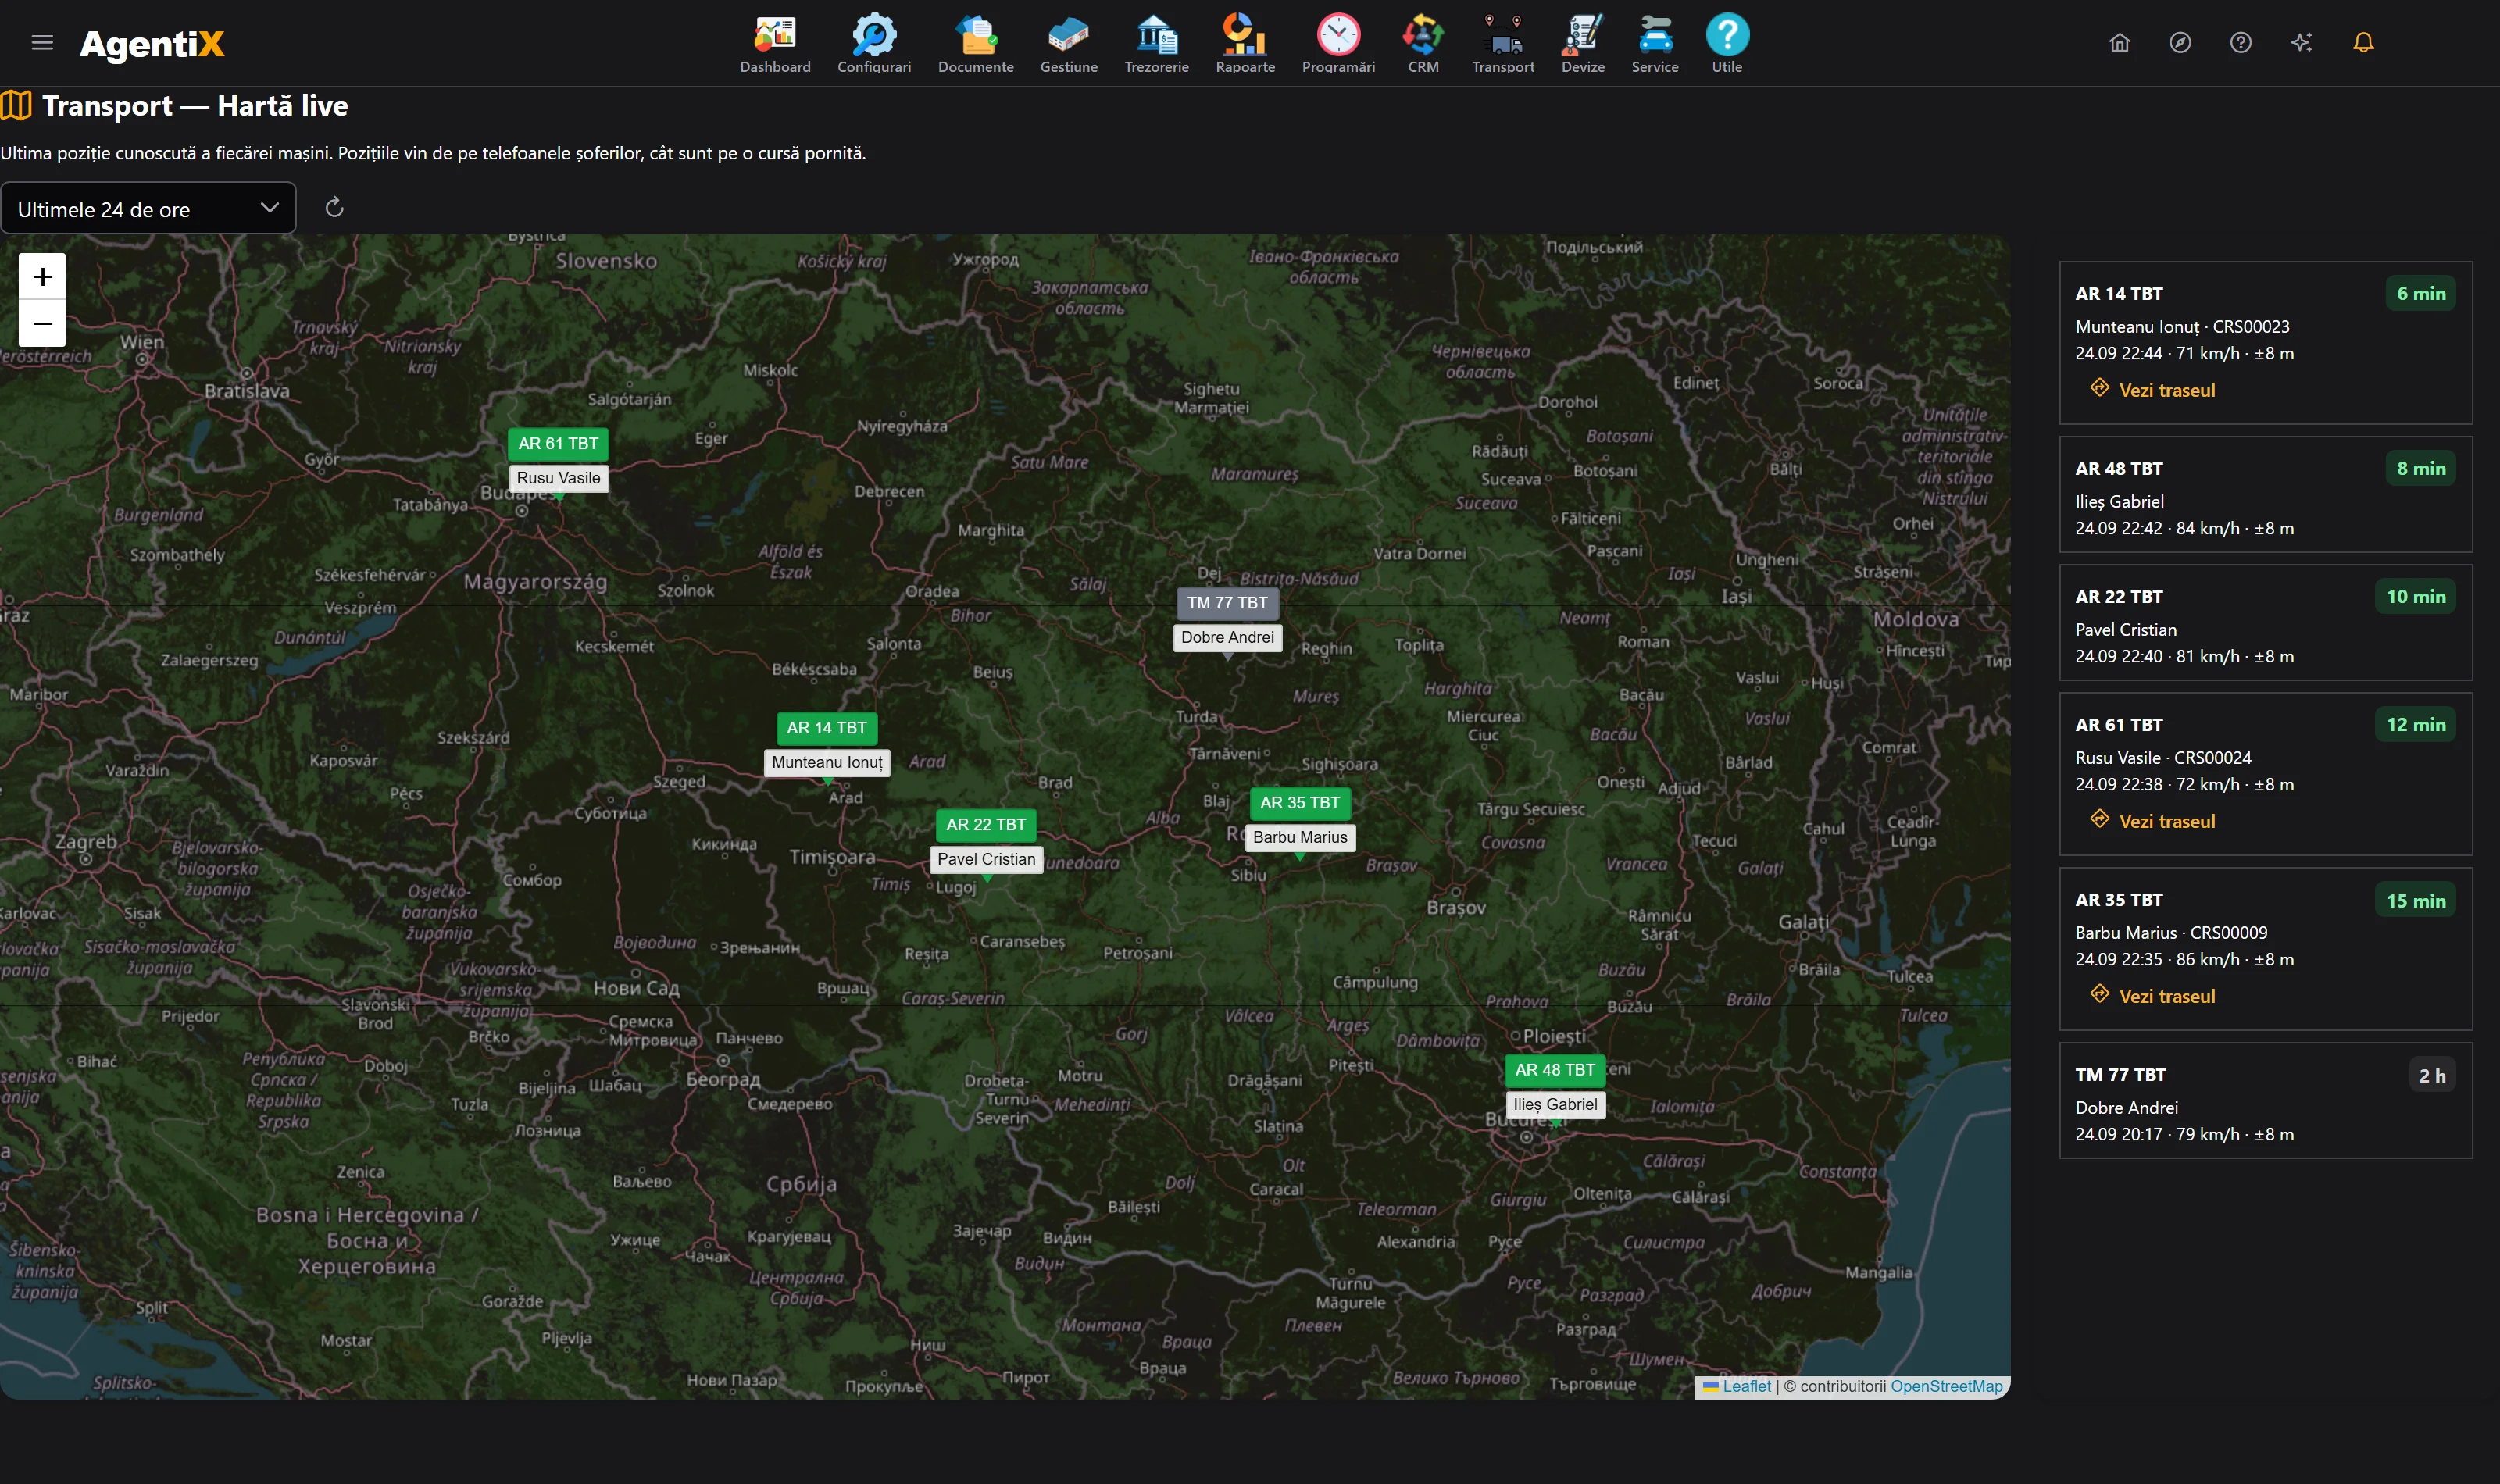Refresh the live map positions

335,207
